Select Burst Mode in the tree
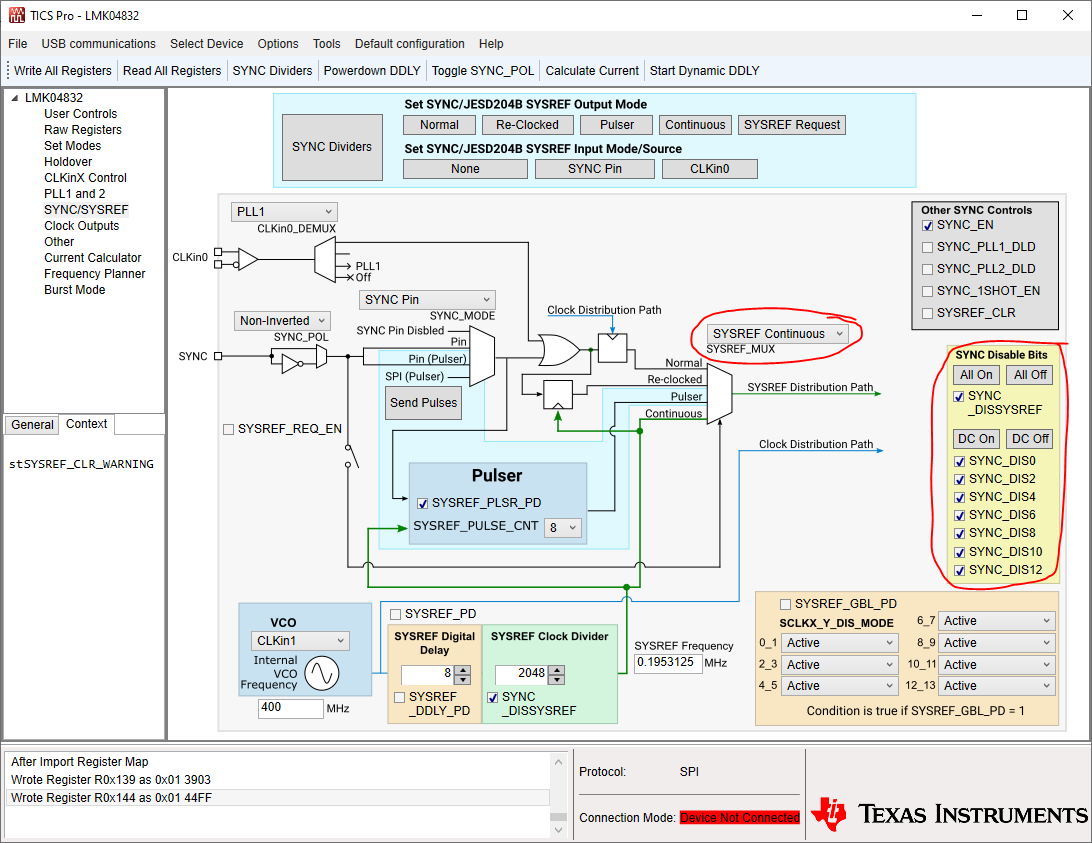This screenshot has width=1092, height=843. coord(75,290)
